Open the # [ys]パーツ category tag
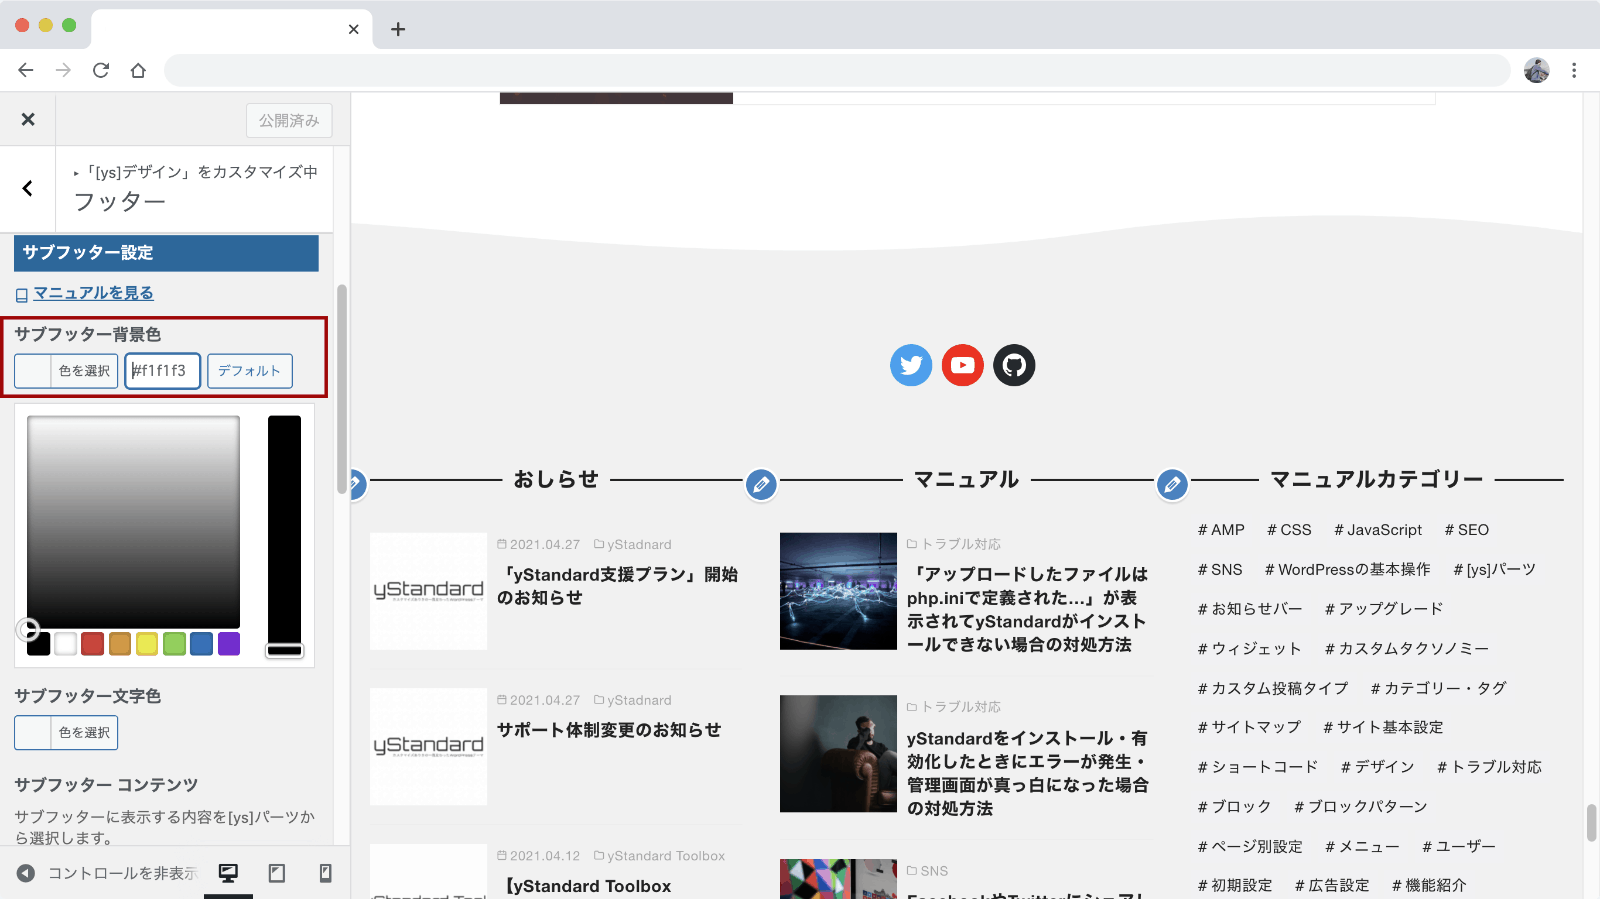This screenshot has width=1600, height=899. [1495, 570]
